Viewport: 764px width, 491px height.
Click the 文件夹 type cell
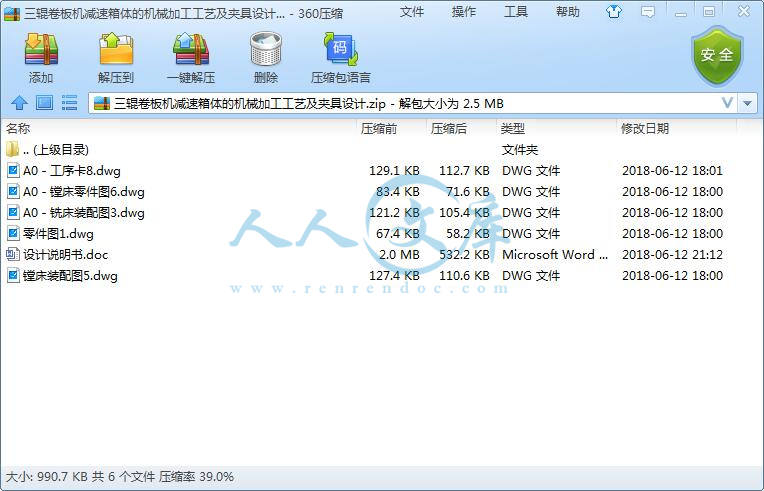(x=520, y=150)
